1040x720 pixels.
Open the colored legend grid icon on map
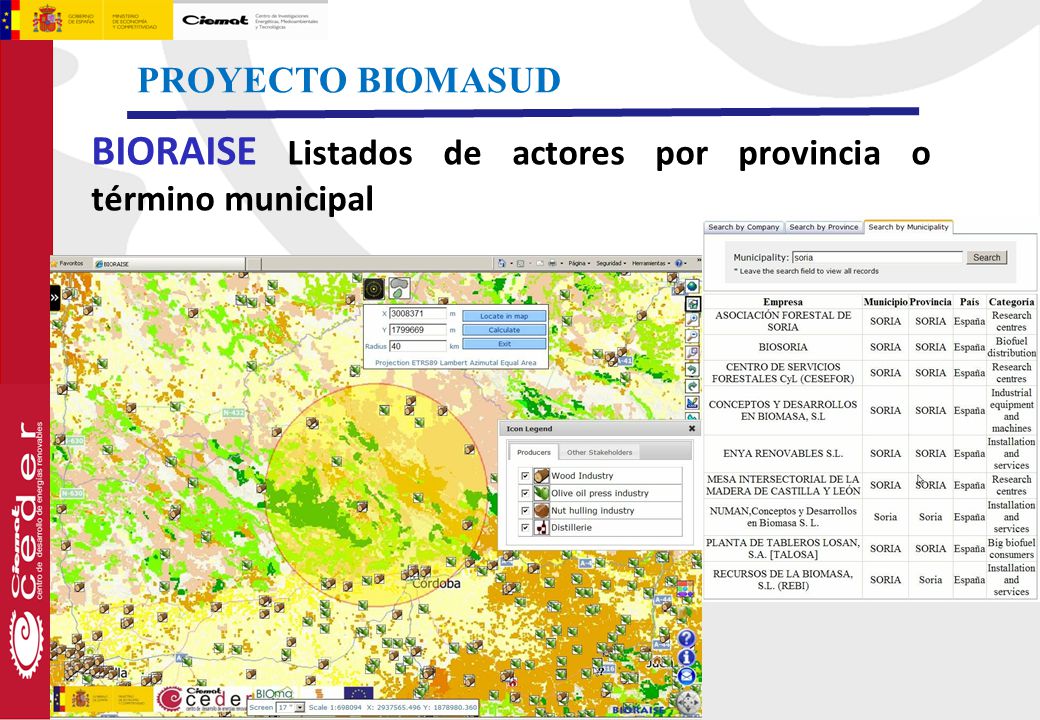[x=685, y=588]
